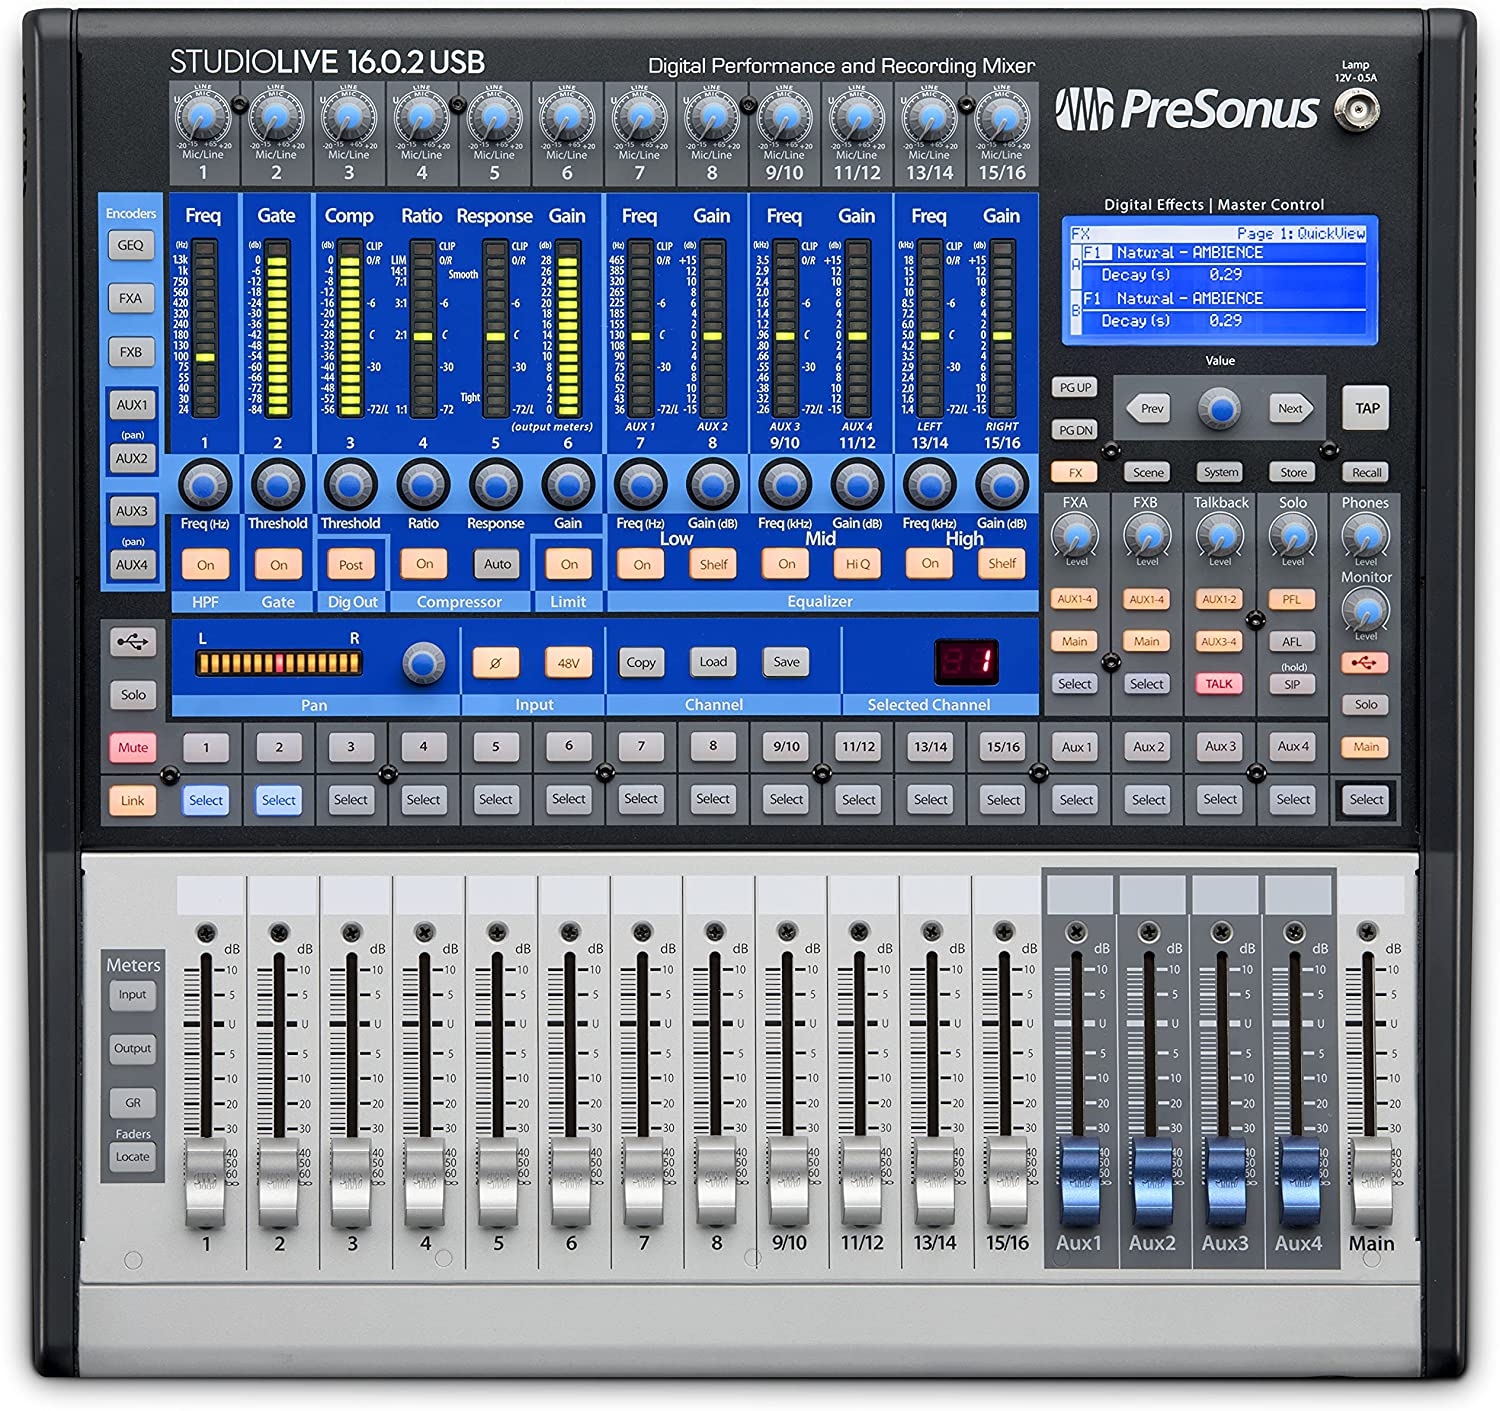Toggle the compressor Auto button
Screen dimensions: 1500x1411
498,566
